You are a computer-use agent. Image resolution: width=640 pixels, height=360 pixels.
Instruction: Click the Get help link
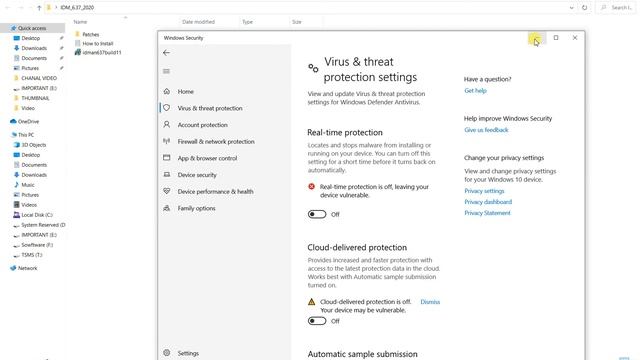pyautogui.click(x=475, y=91)
